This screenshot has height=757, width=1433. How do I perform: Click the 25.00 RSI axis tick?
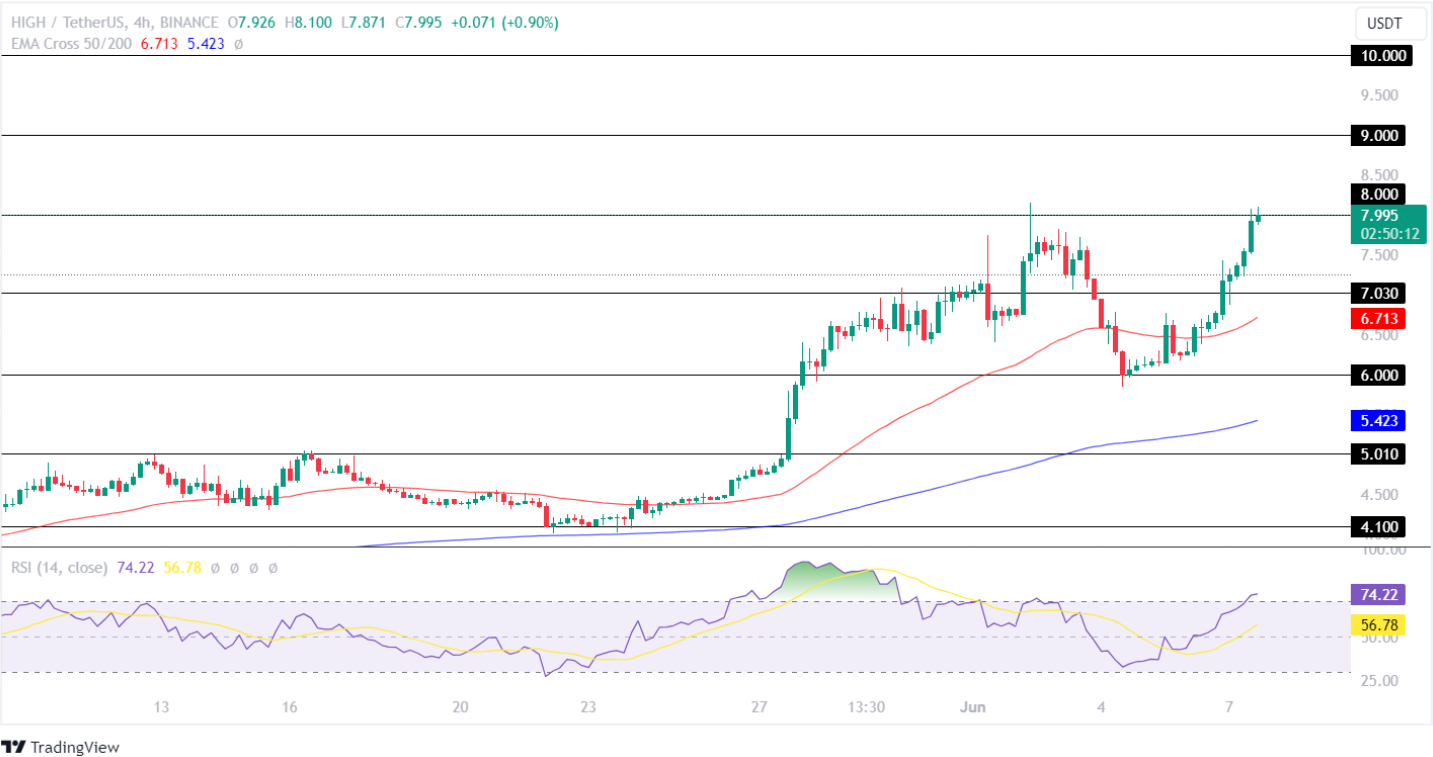[x=1379, y=681]
